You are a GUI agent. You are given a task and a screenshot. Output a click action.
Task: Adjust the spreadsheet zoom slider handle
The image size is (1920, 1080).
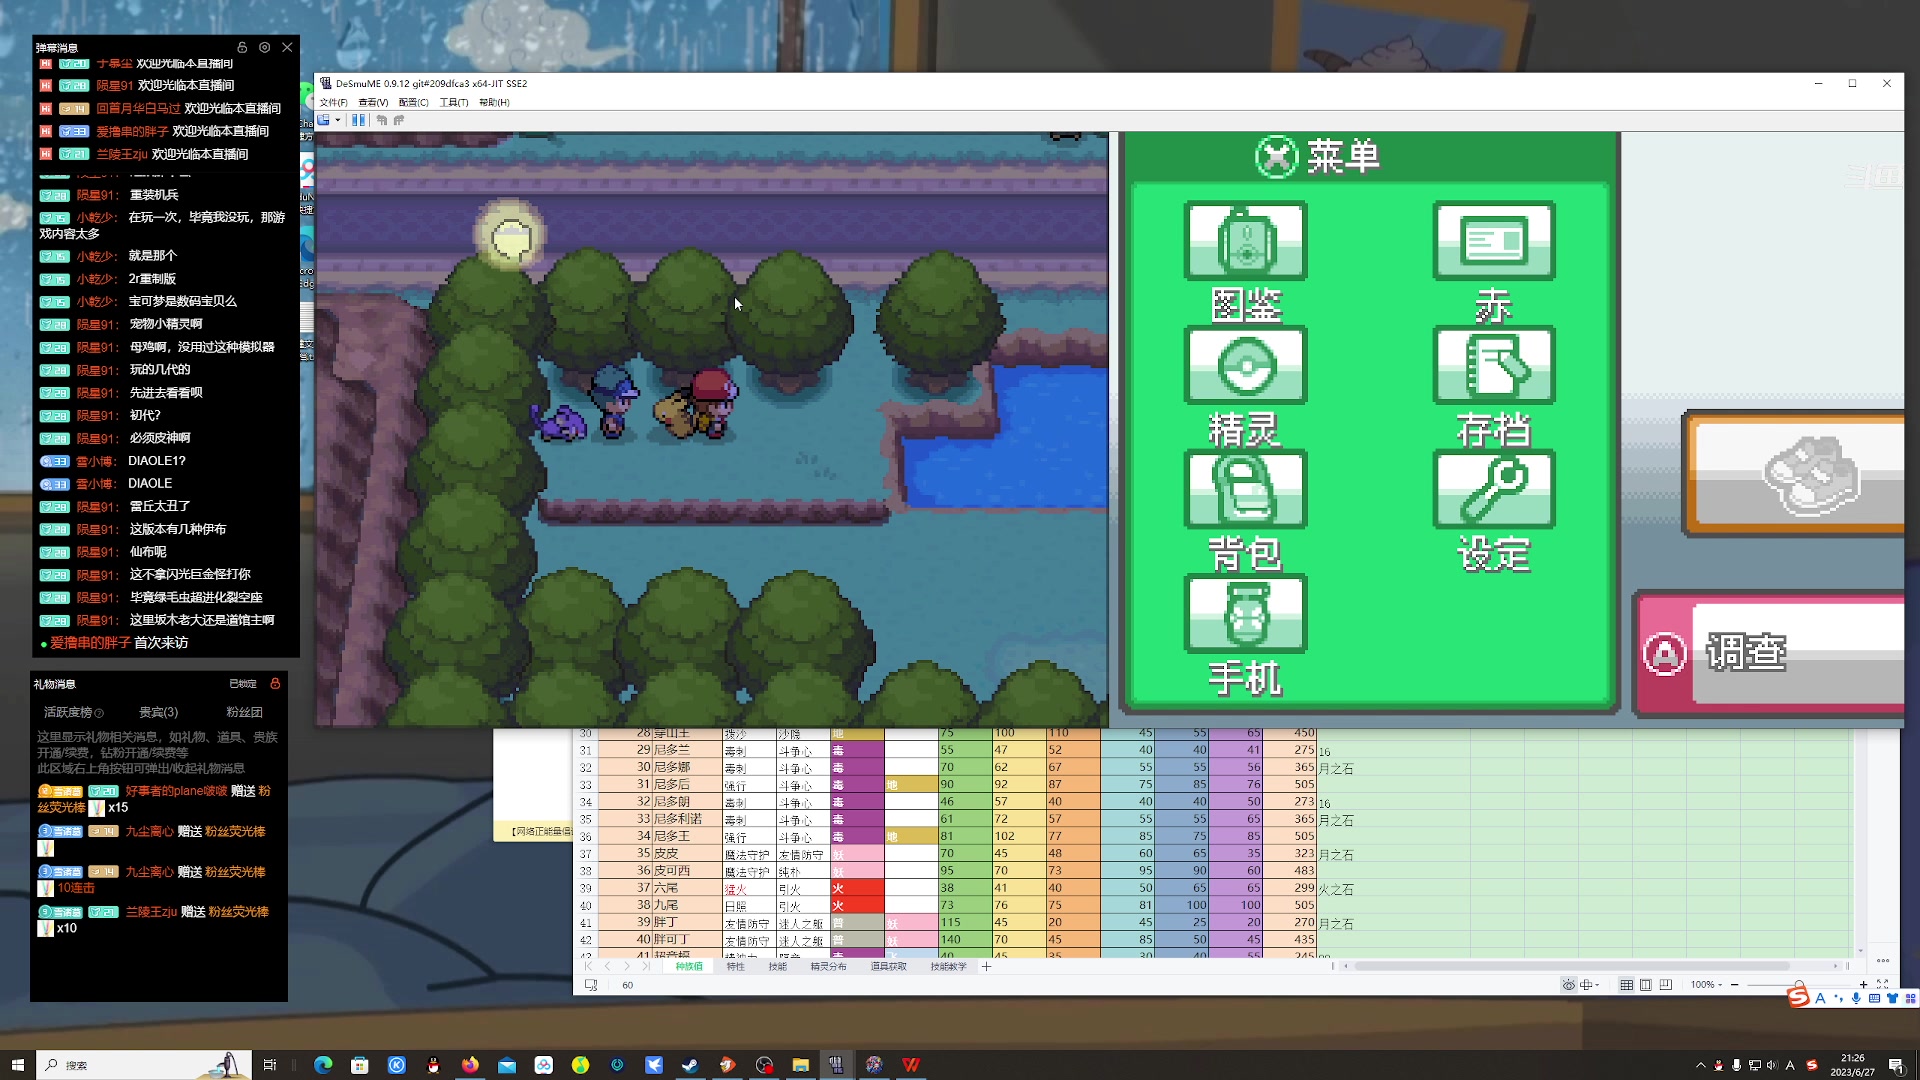1799,985
